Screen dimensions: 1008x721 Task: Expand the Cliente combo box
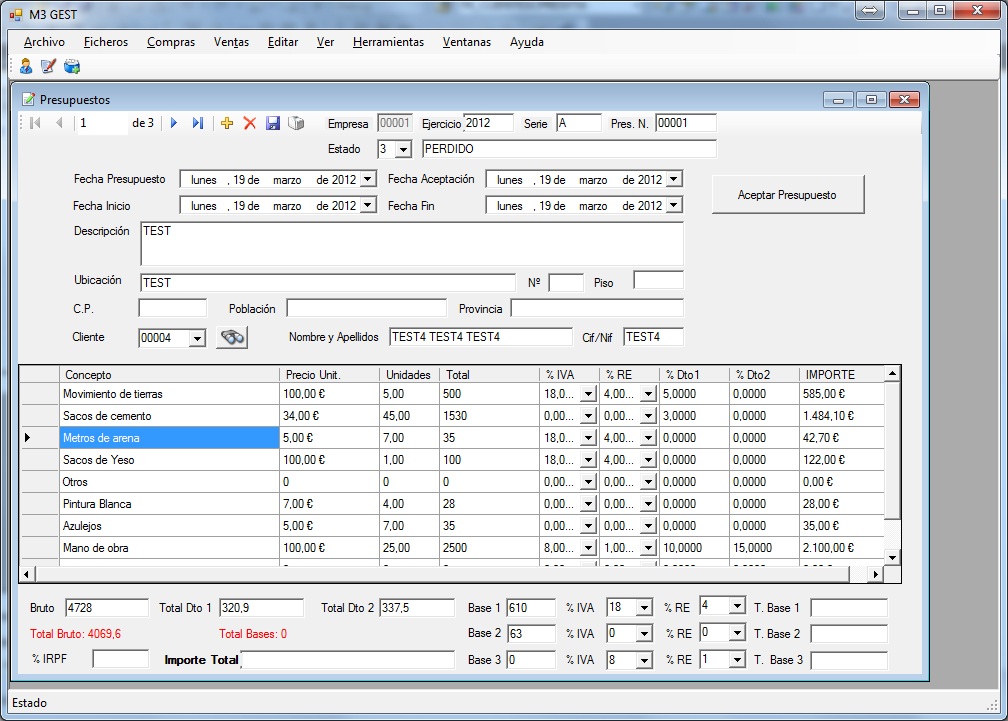coord(197,339)
